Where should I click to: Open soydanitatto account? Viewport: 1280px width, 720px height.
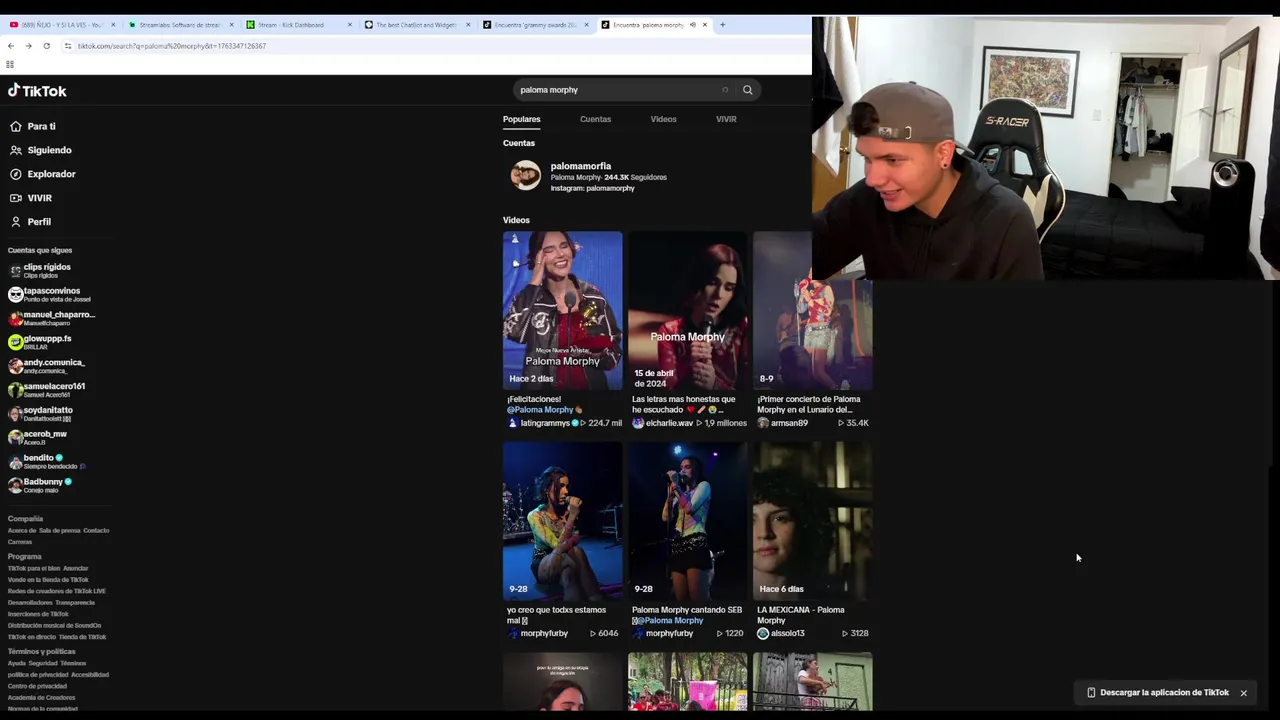[x=41, y=414]
